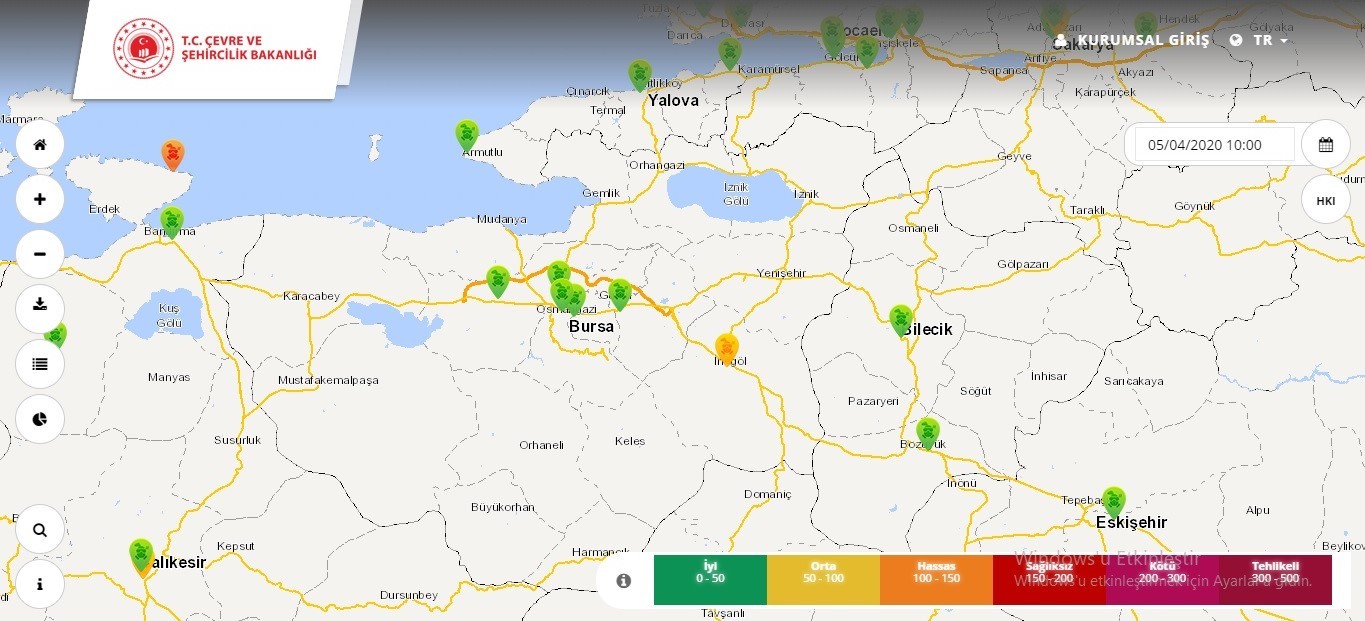Click the red marker near Erdek coast

pos(173,154)
